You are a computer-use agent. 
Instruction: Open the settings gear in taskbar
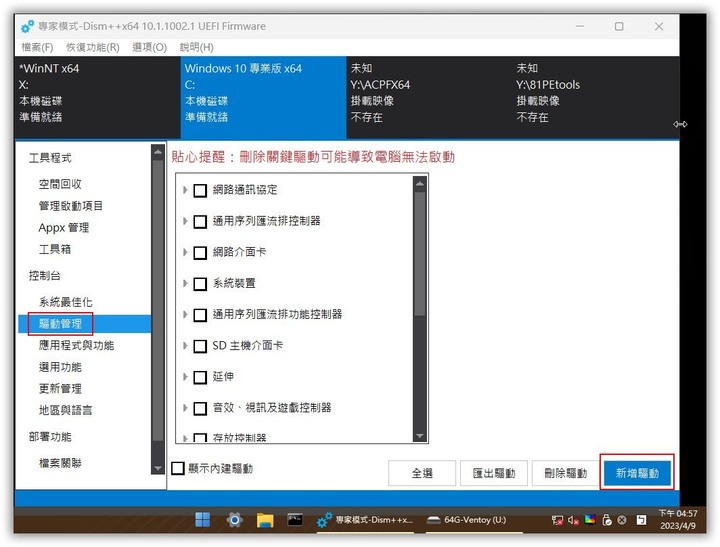click(234, 520)
